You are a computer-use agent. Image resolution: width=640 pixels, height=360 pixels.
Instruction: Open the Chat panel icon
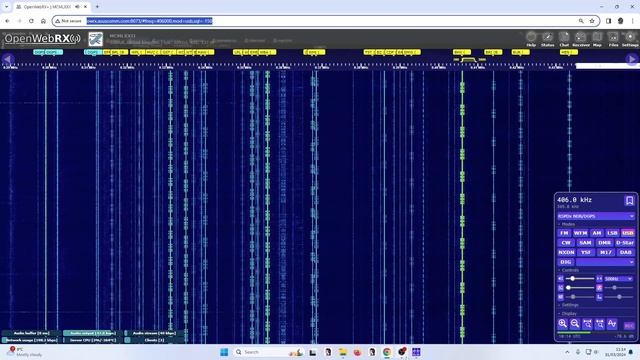(564, 38)
